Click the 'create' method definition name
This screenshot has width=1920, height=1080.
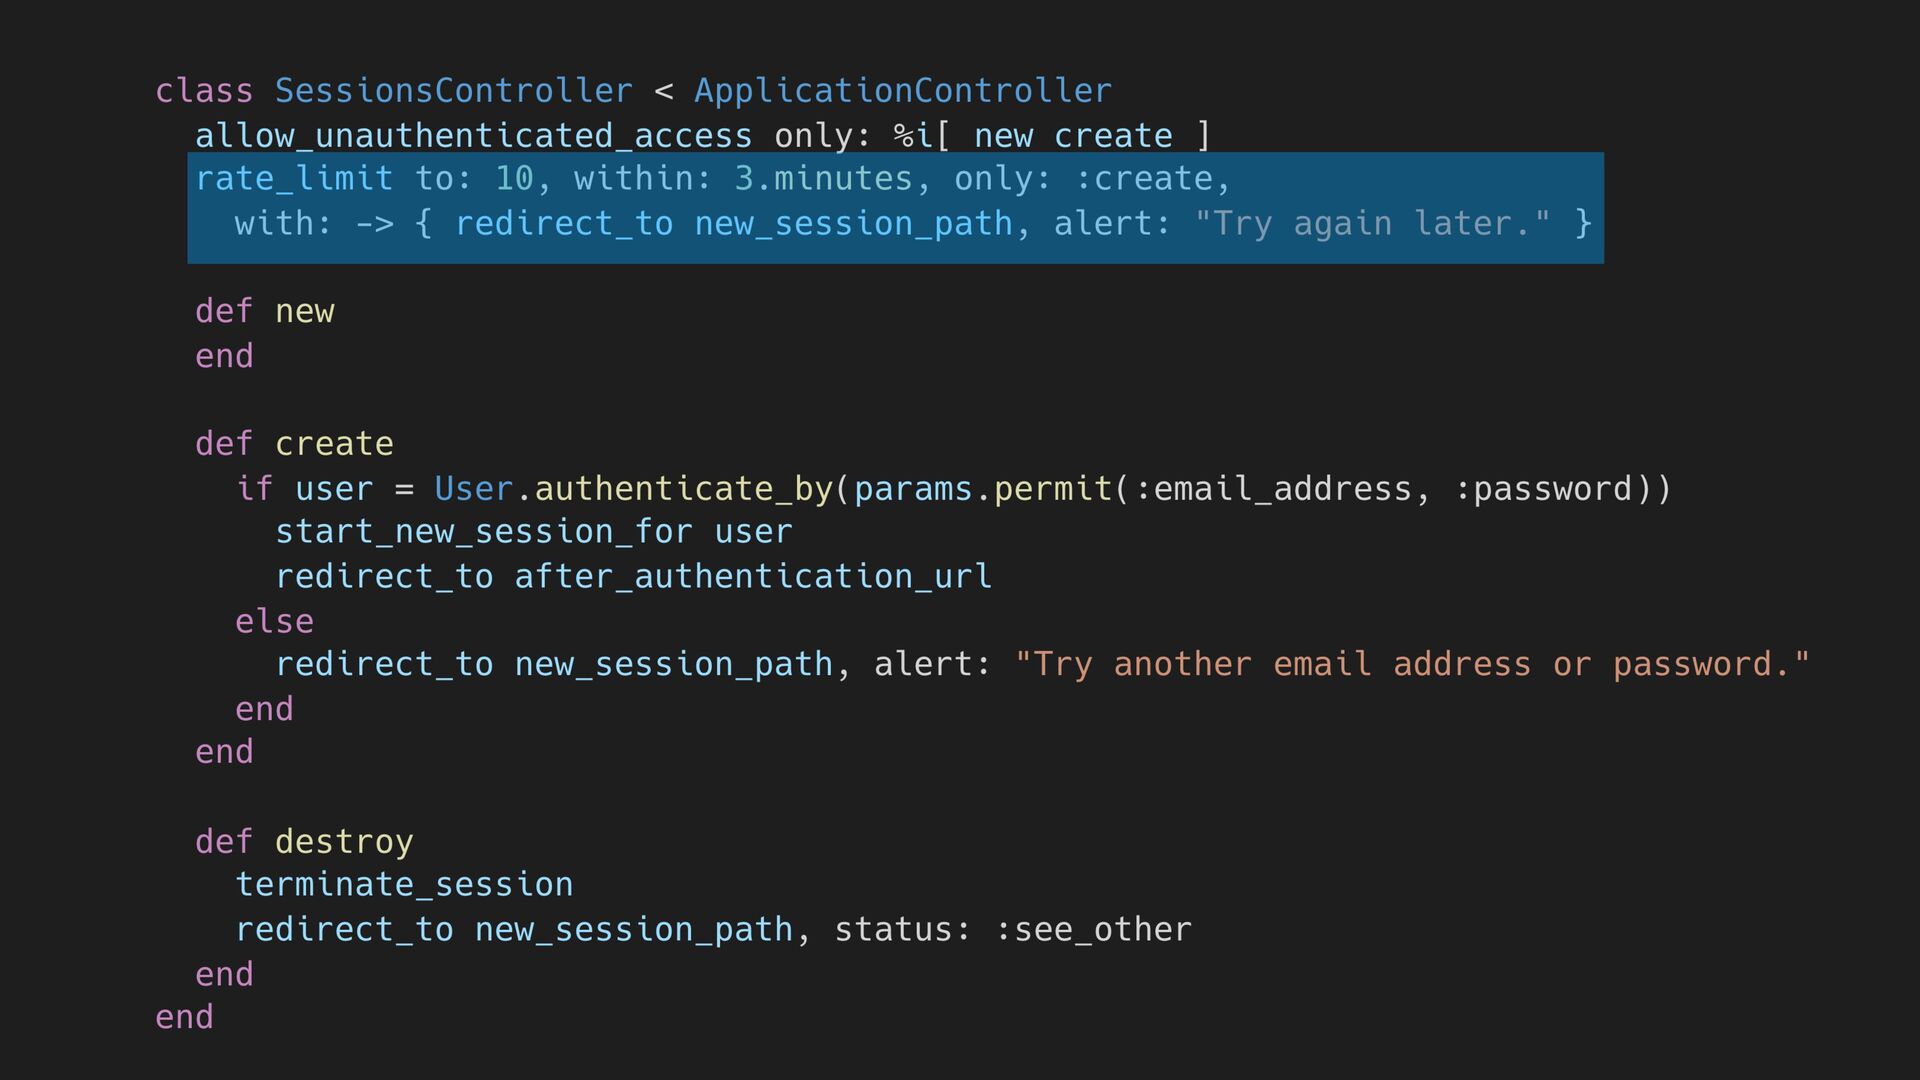[334, 444]
